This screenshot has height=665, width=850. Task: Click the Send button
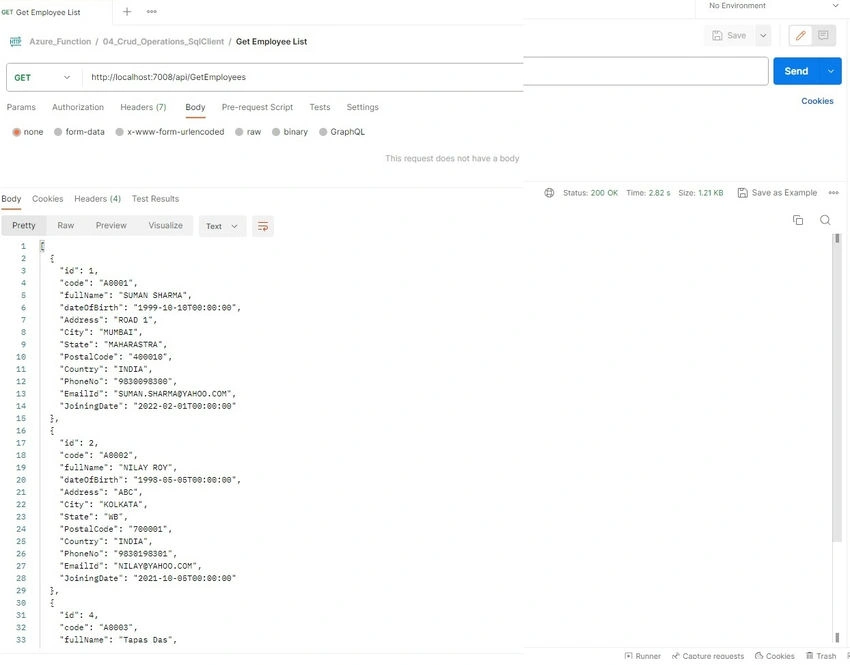tap(796, 71)
